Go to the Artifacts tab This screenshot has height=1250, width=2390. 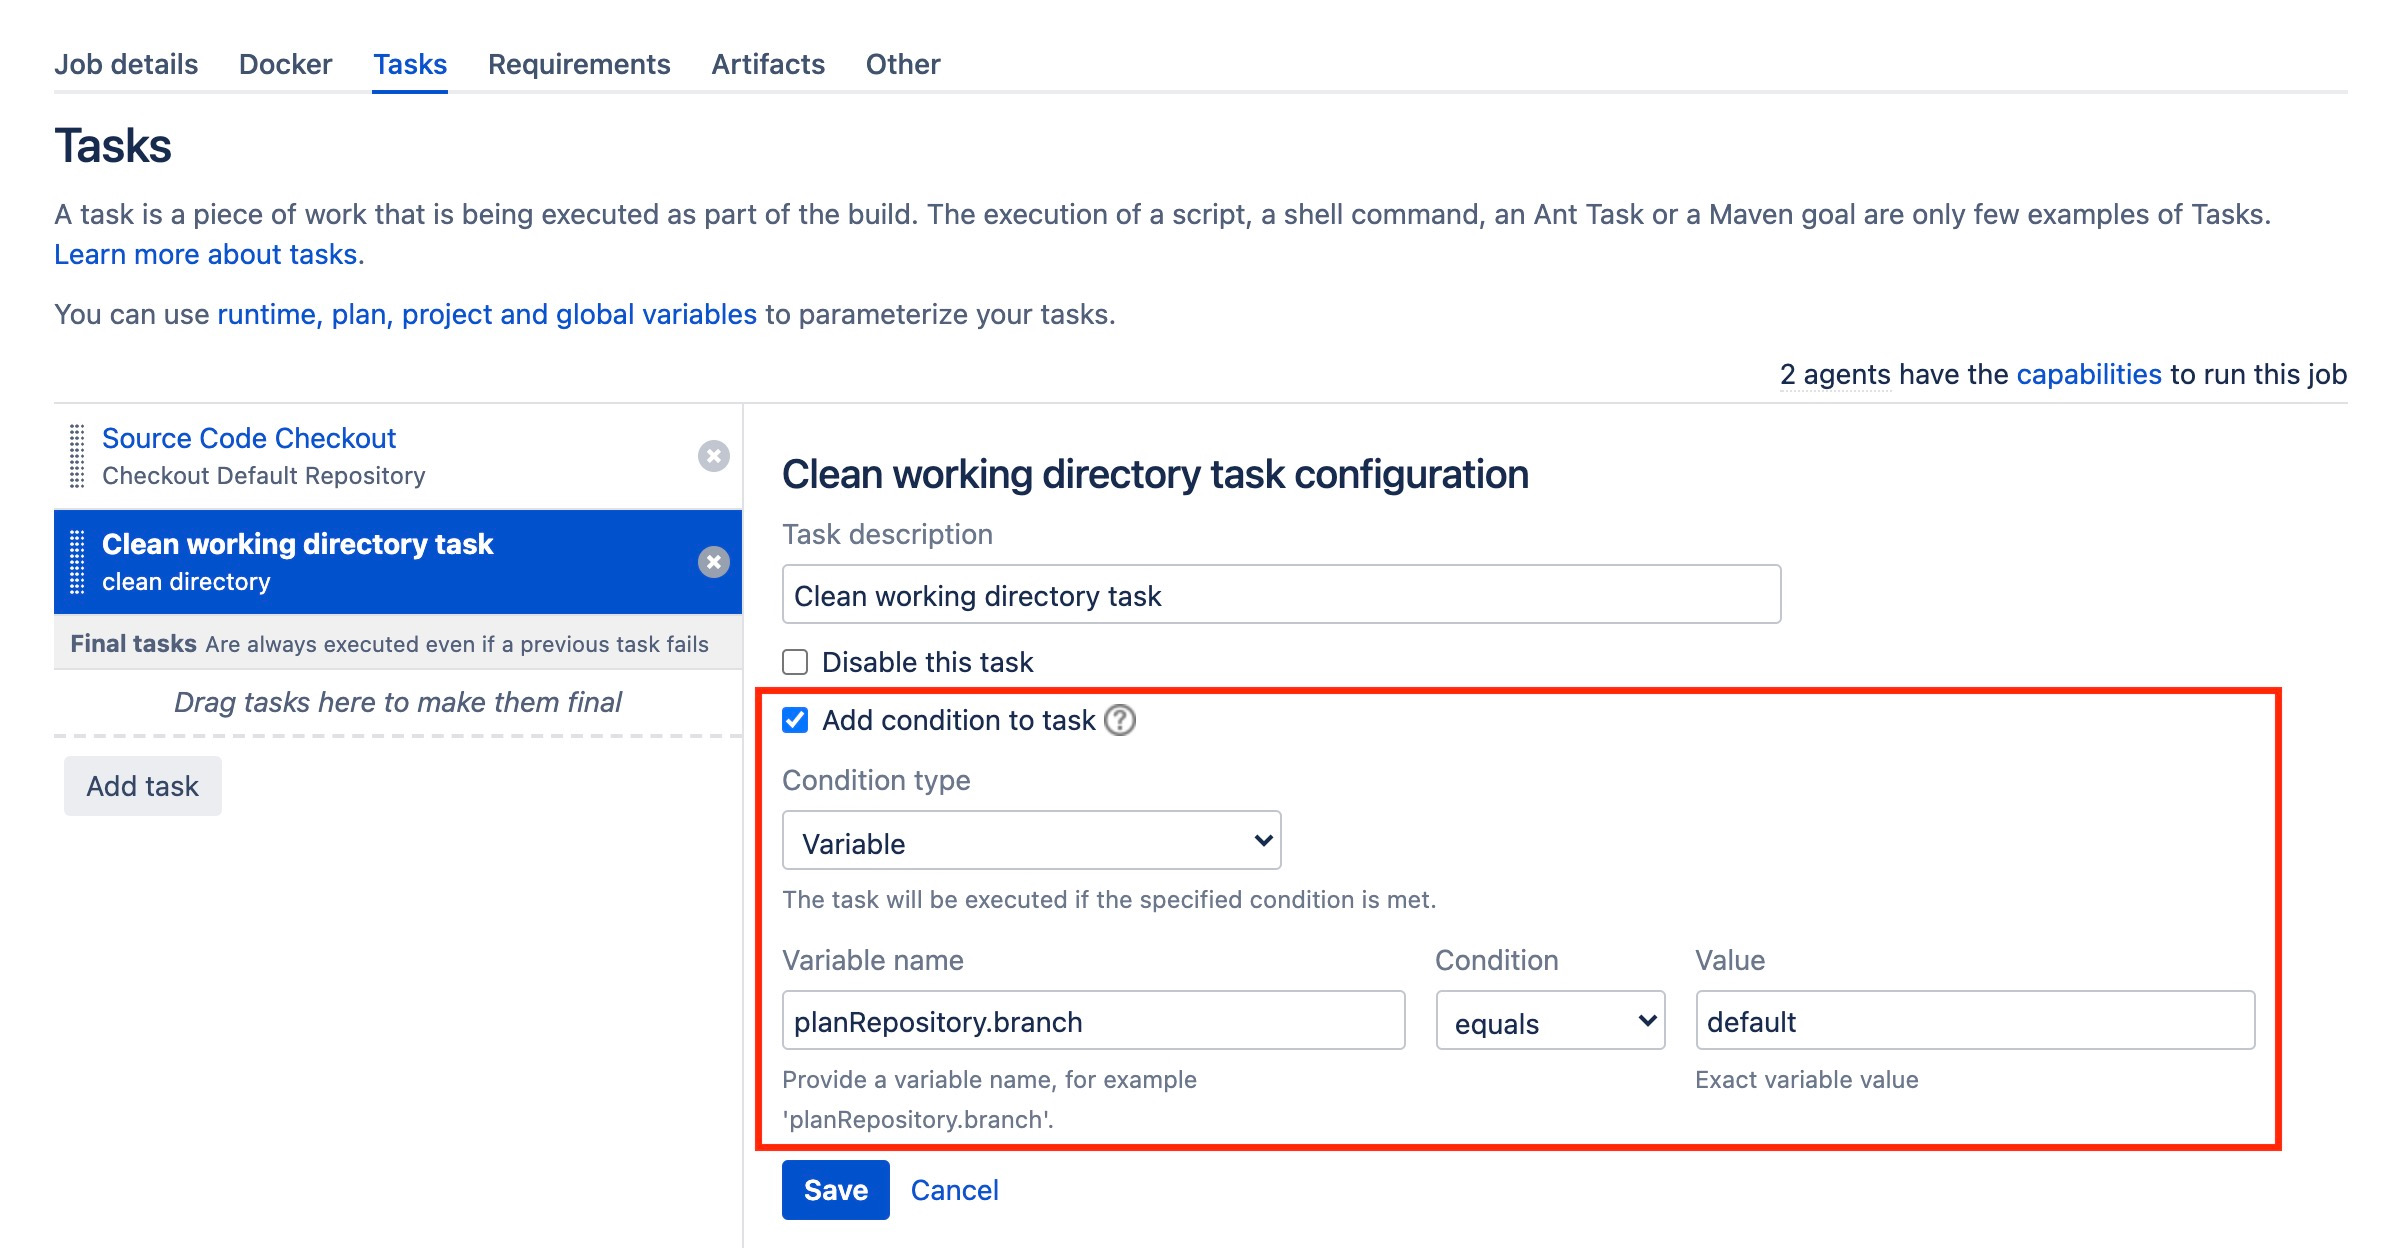pos(767,64)
